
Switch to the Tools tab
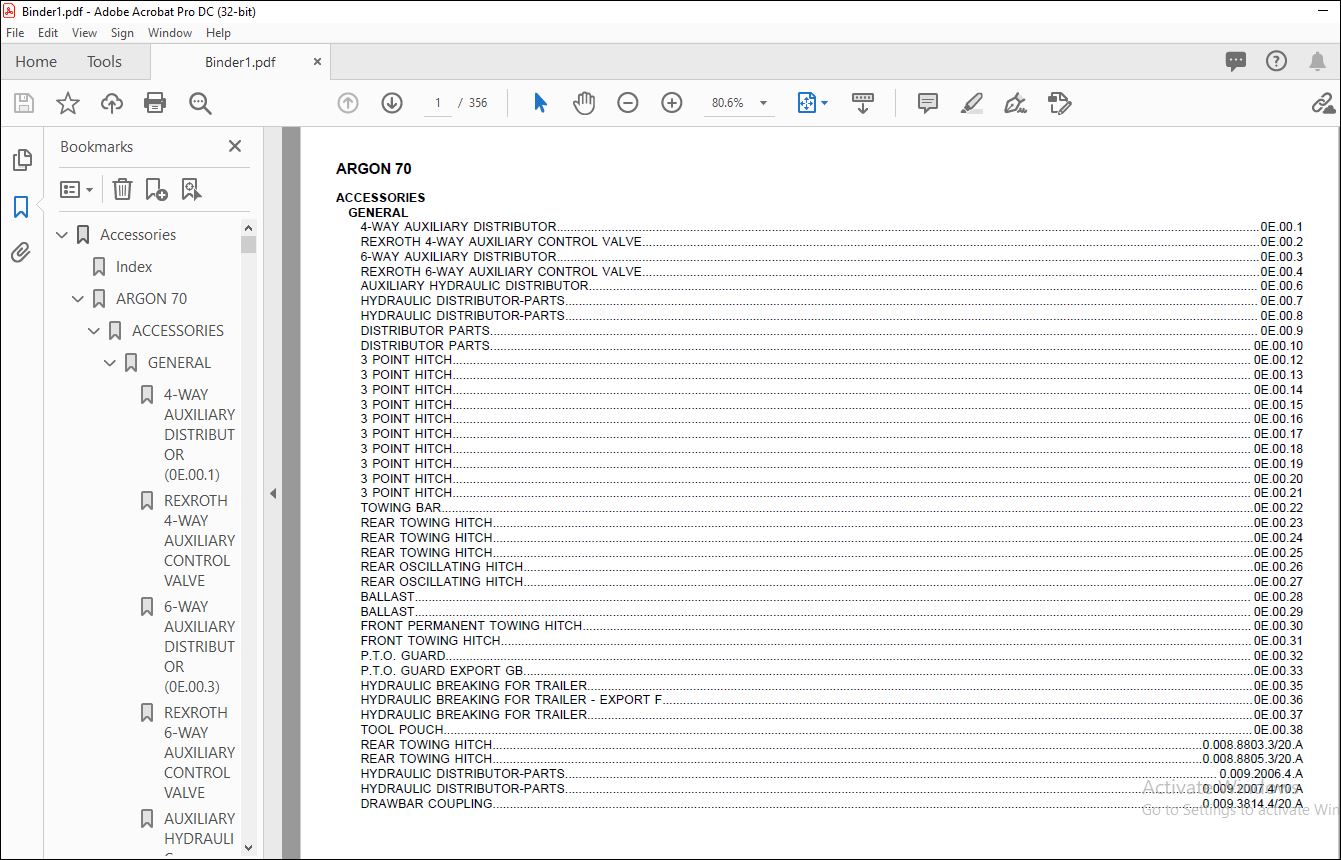104,62
